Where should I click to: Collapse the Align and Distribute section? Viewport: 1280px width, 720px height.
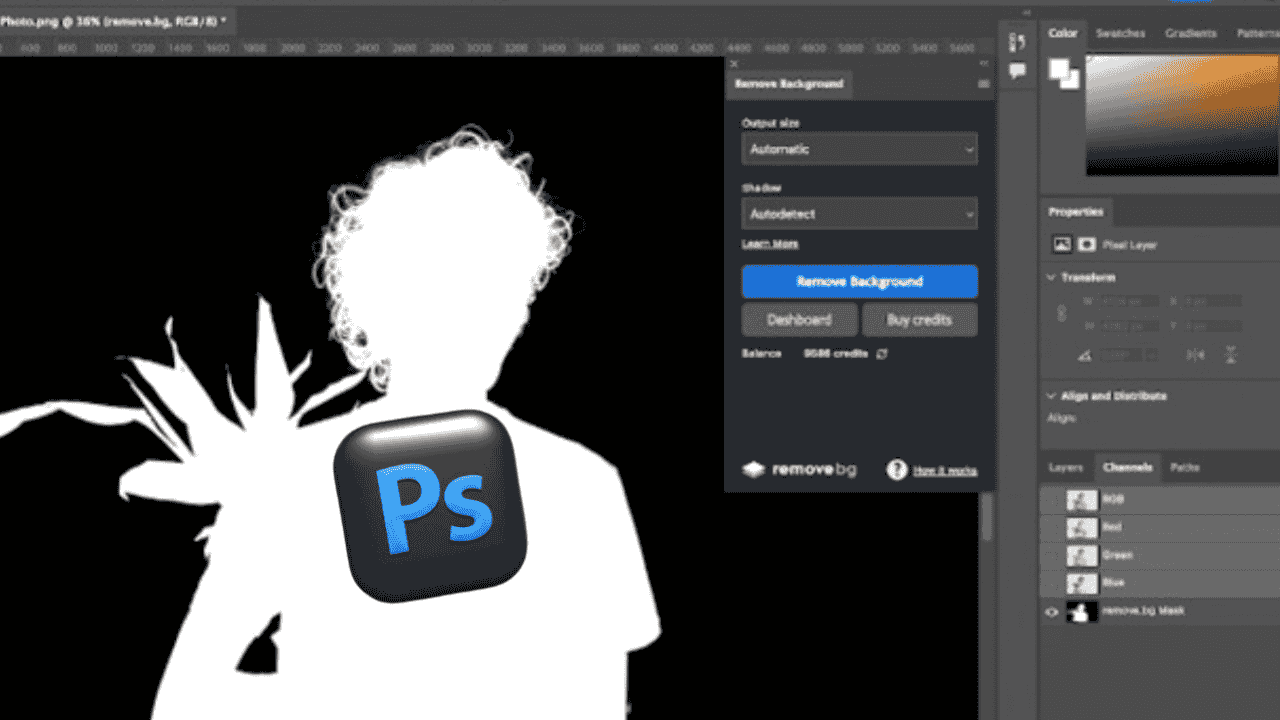click(1051, 396)
